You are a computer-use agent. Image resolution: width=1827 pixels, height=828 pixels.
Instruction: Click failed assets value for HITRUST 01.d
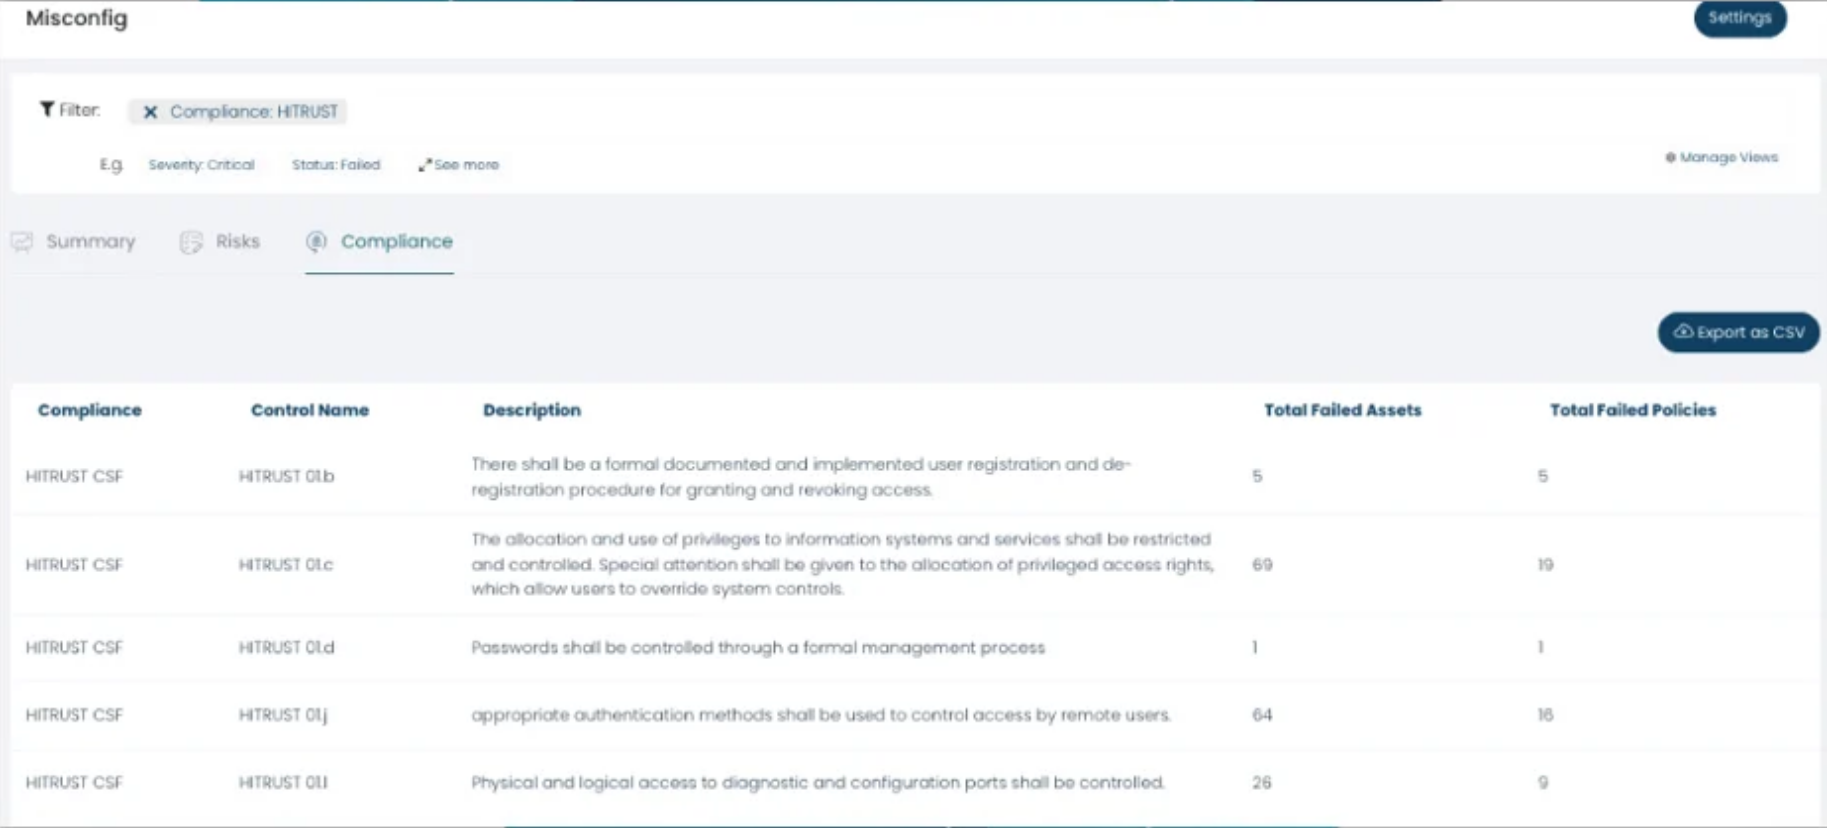point(1254,648)
